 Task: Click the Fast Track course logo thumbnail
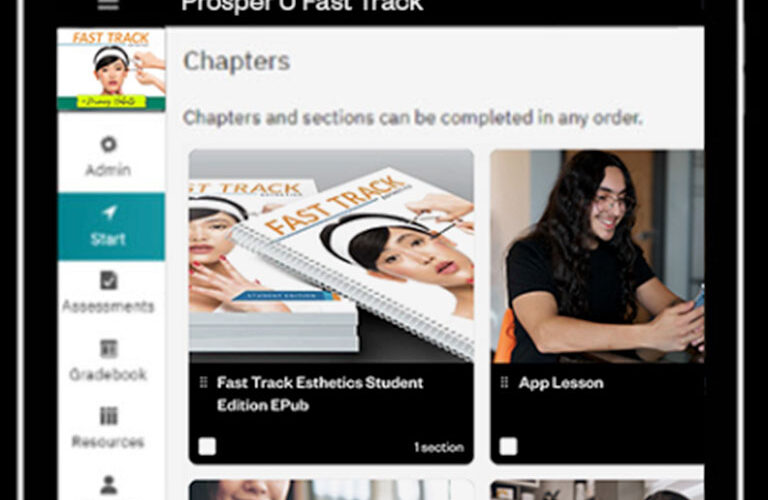[x=111, y=69]
